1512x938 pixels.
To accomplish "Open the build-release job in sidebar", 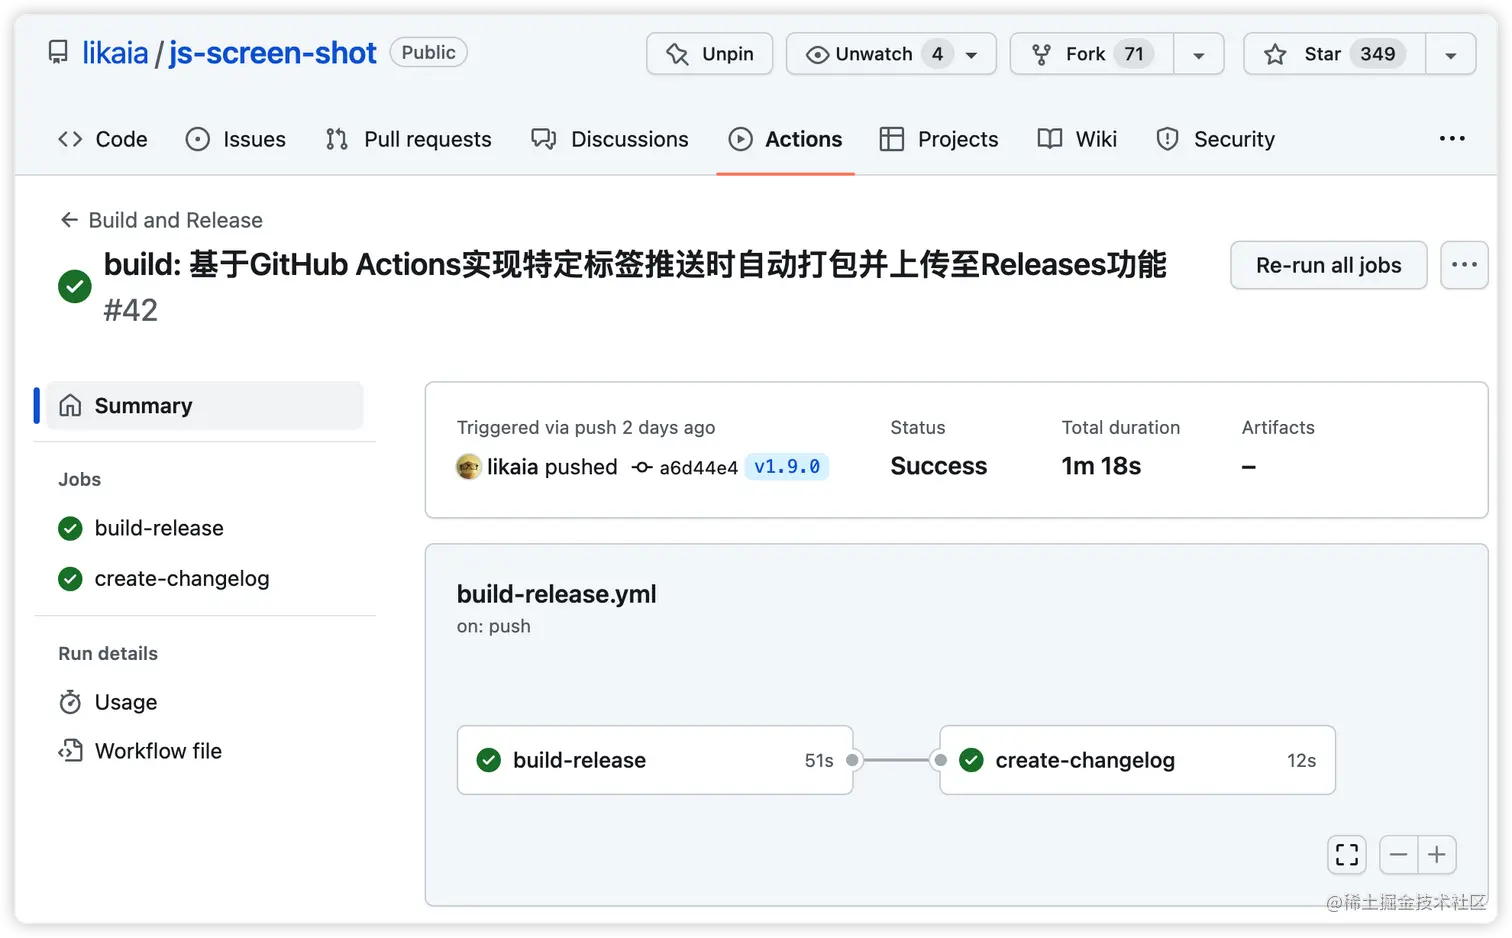I will [159, 528].
